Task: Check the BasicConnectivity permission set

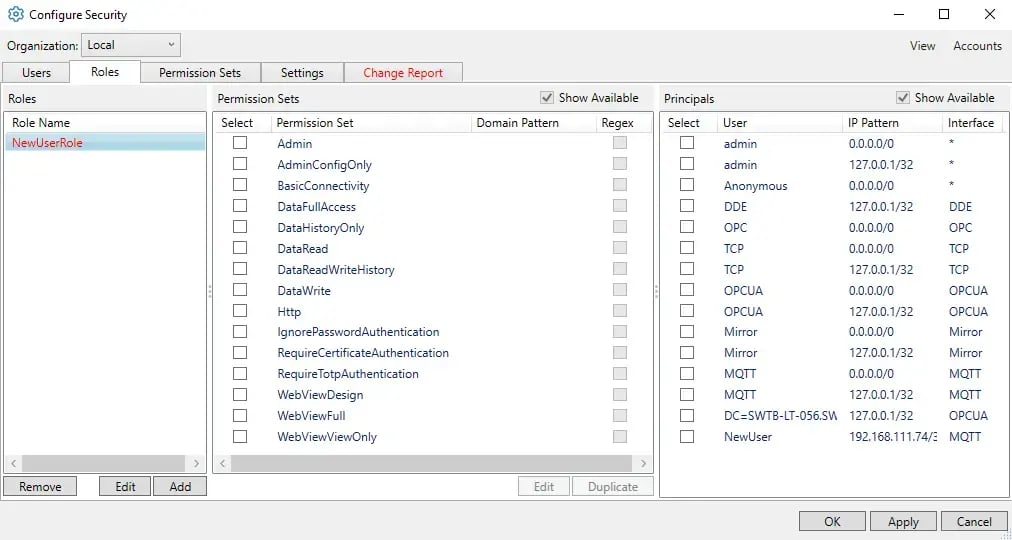Action: click(240, 185)
